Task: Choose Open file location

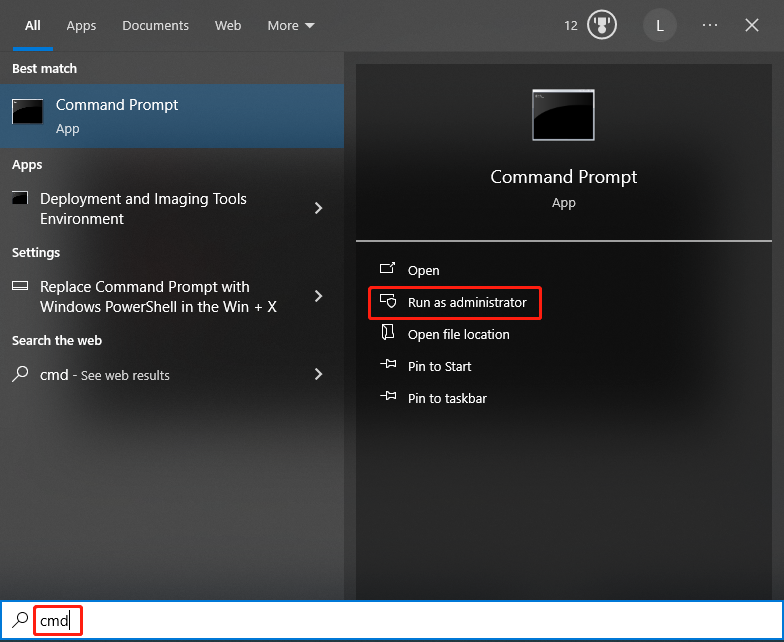Action: pyautogui.click(x=458, y=334)
